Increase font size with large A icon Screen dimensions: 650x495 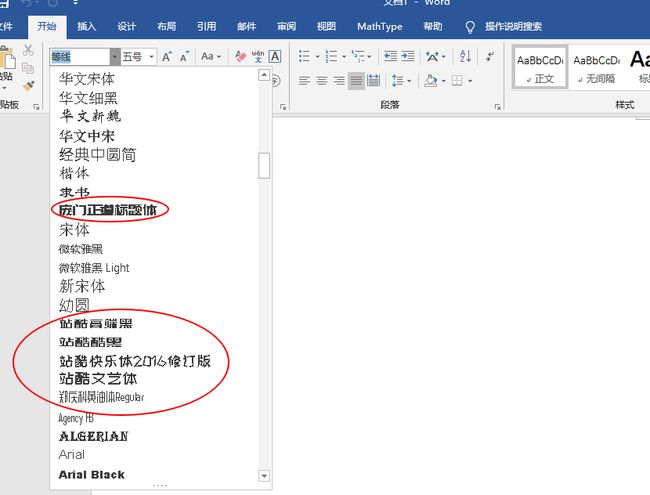coord(167,56)
